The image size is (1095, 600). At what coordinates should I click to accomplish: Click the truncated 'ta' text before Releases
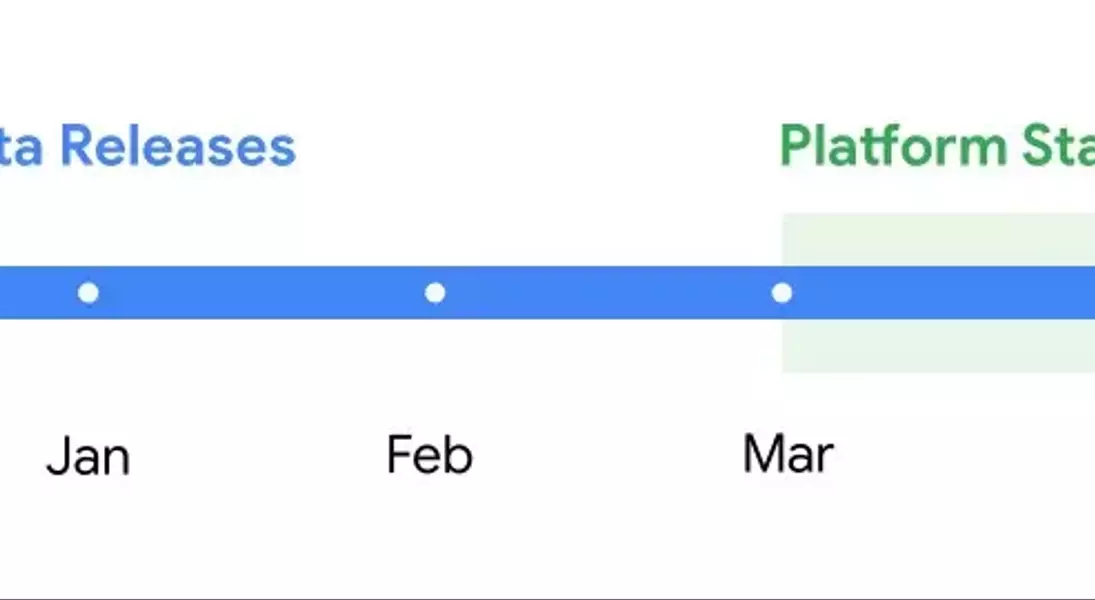click(x=20, y=147)
